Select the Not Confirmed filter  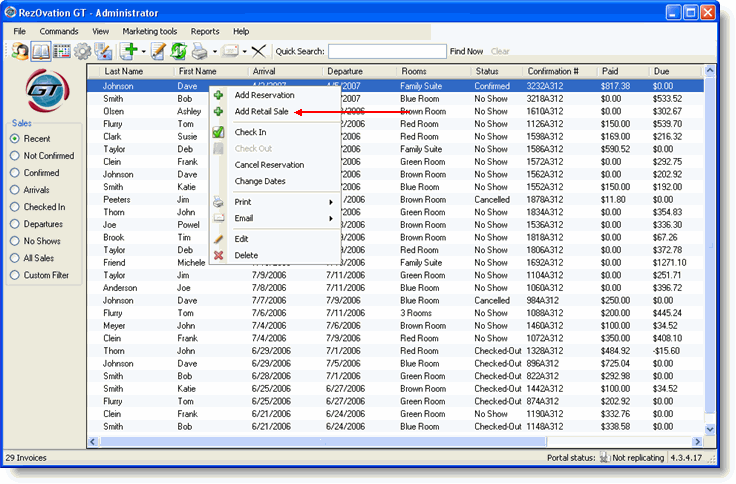click(x=42, y=156)
